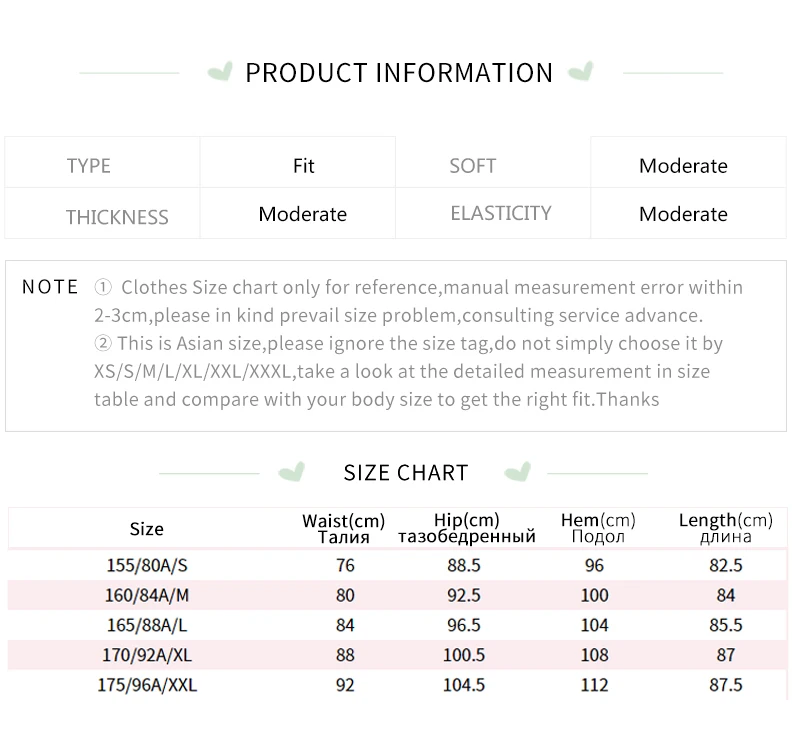Click hem value 112 for XXL
The width and height of the screenshot is (800, 733).
(x=594, y=685)
